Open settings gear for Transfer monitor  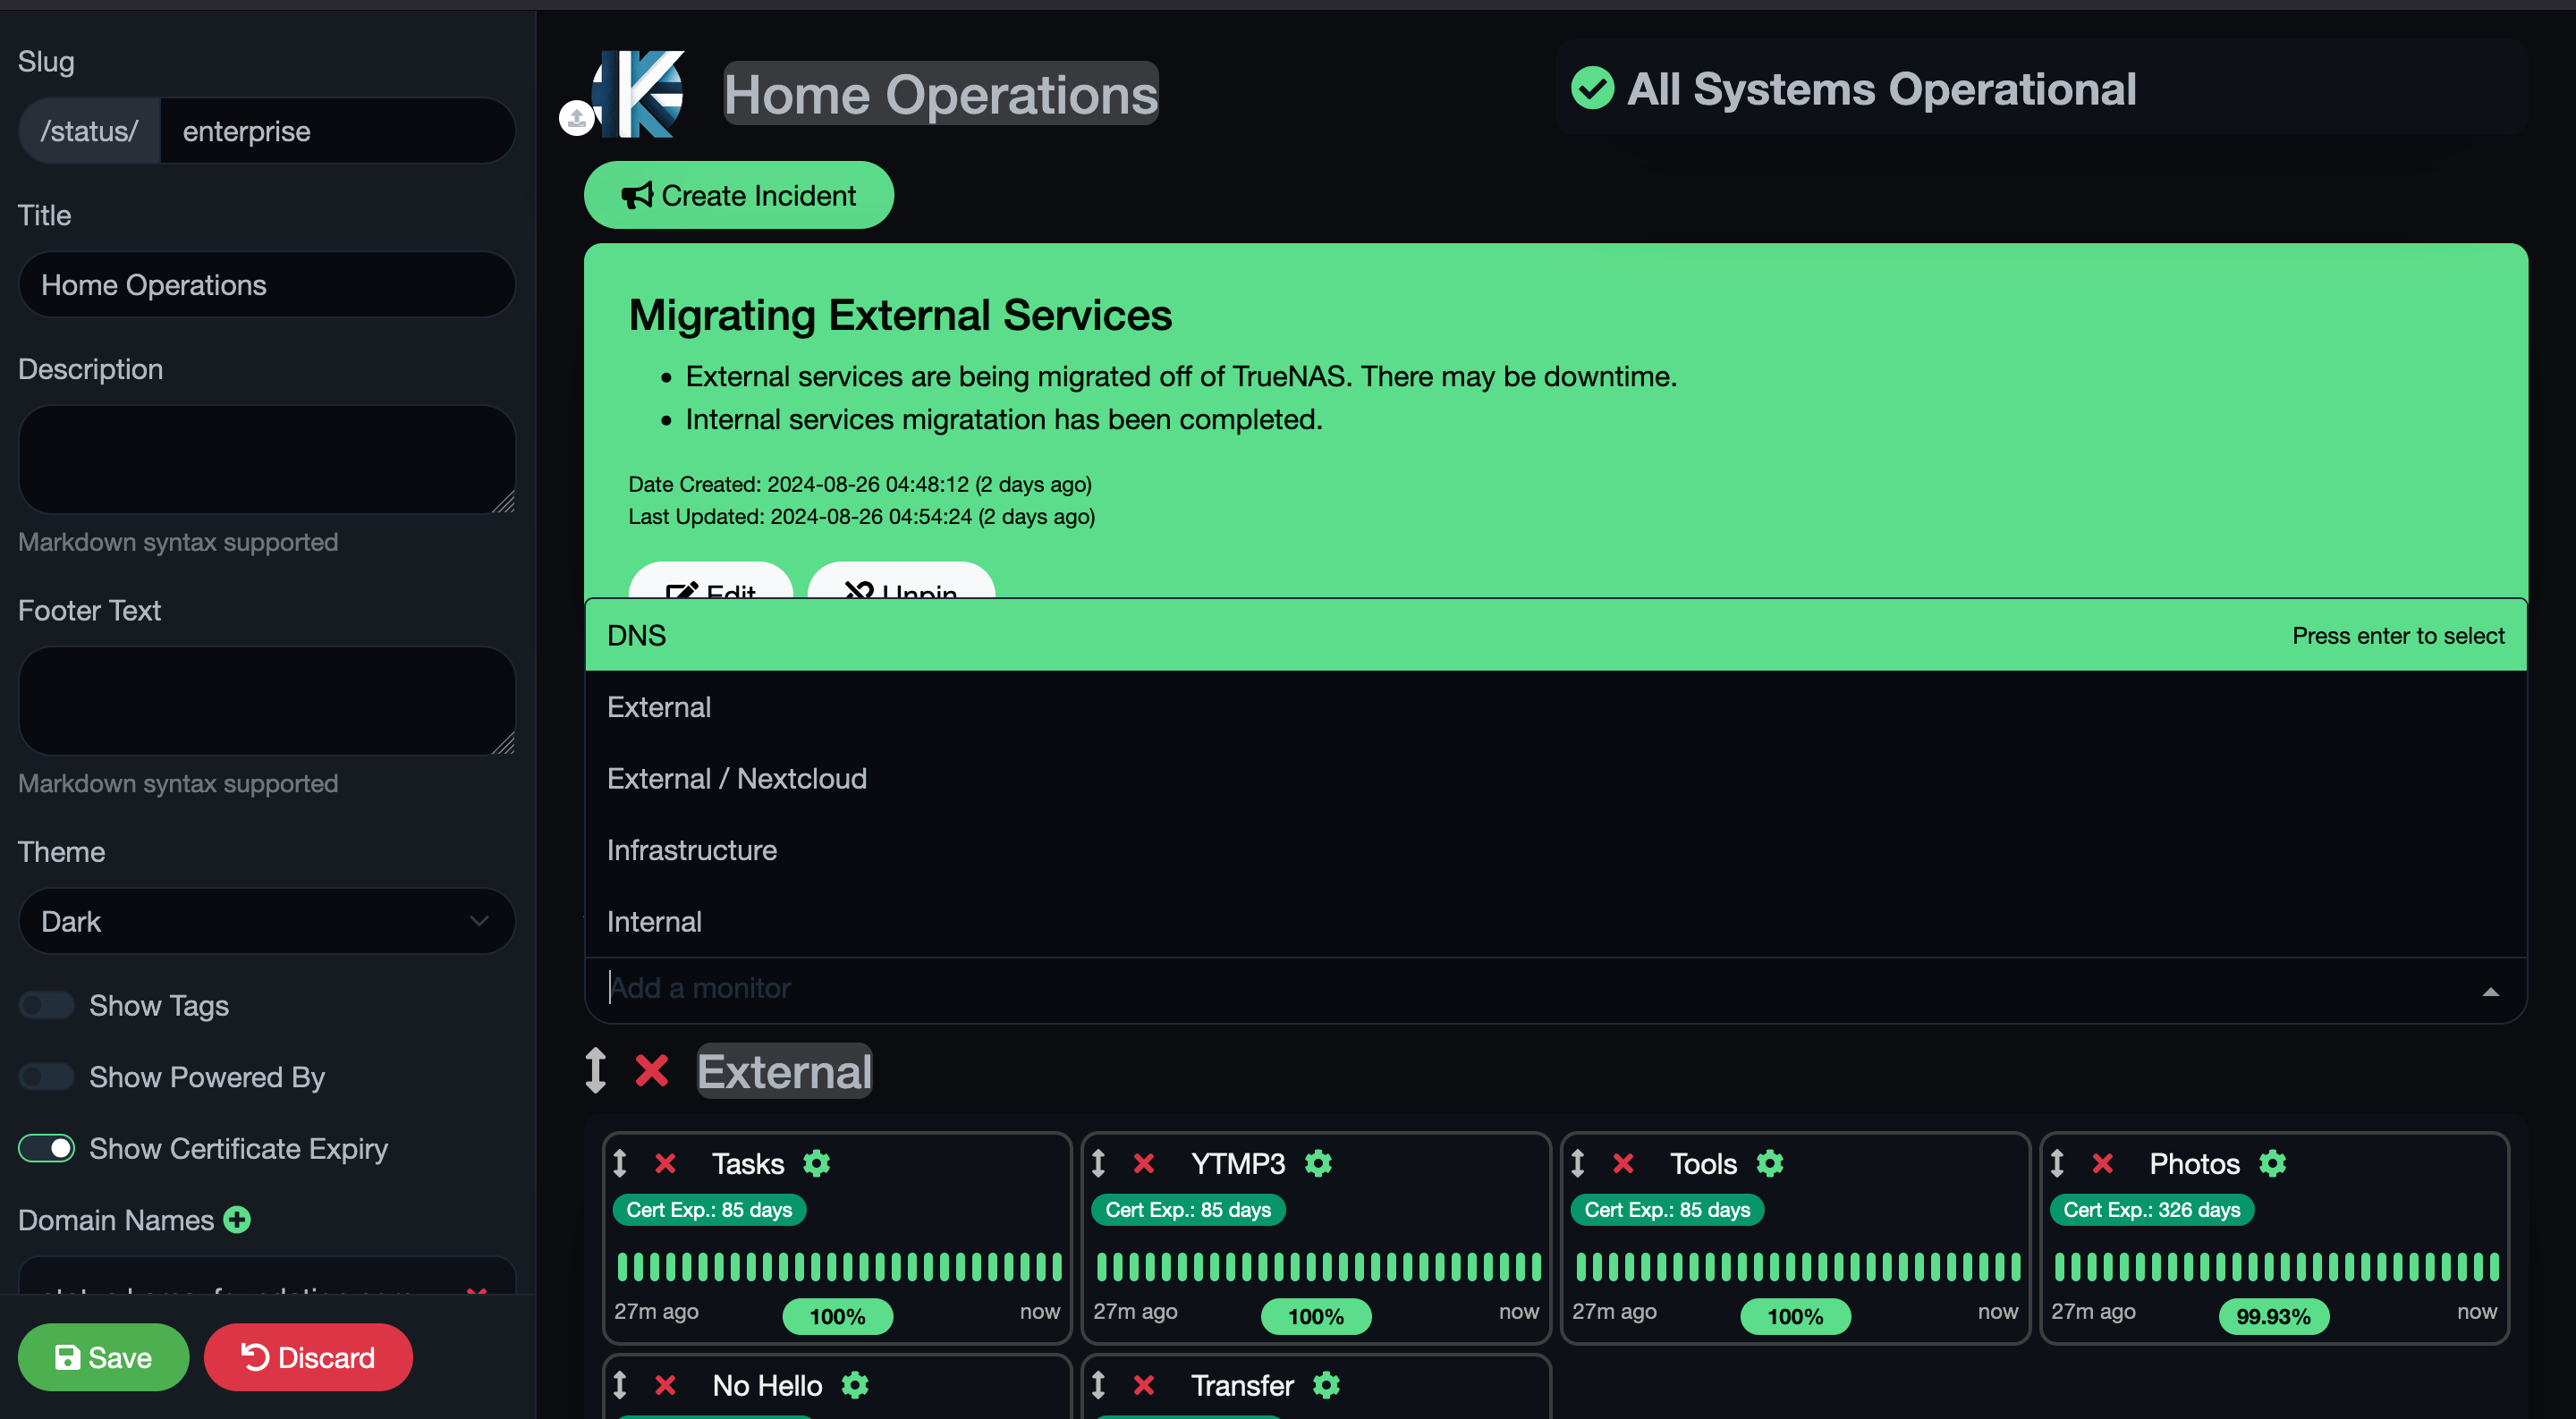[1326, 1385]
